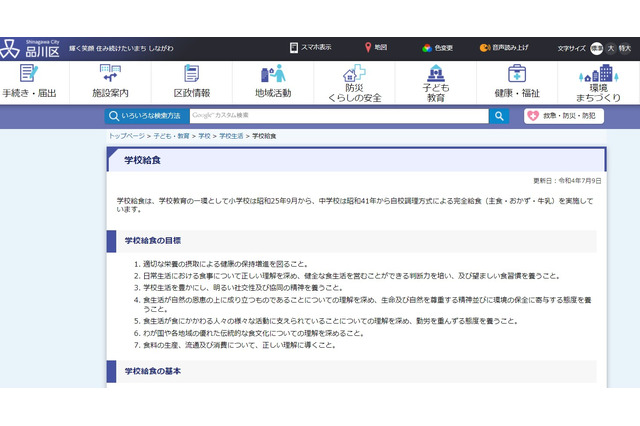Viewport: 640px width, 426px height.
Task: Click the 学校給食の基本 section heading
Action: point(153,371)
